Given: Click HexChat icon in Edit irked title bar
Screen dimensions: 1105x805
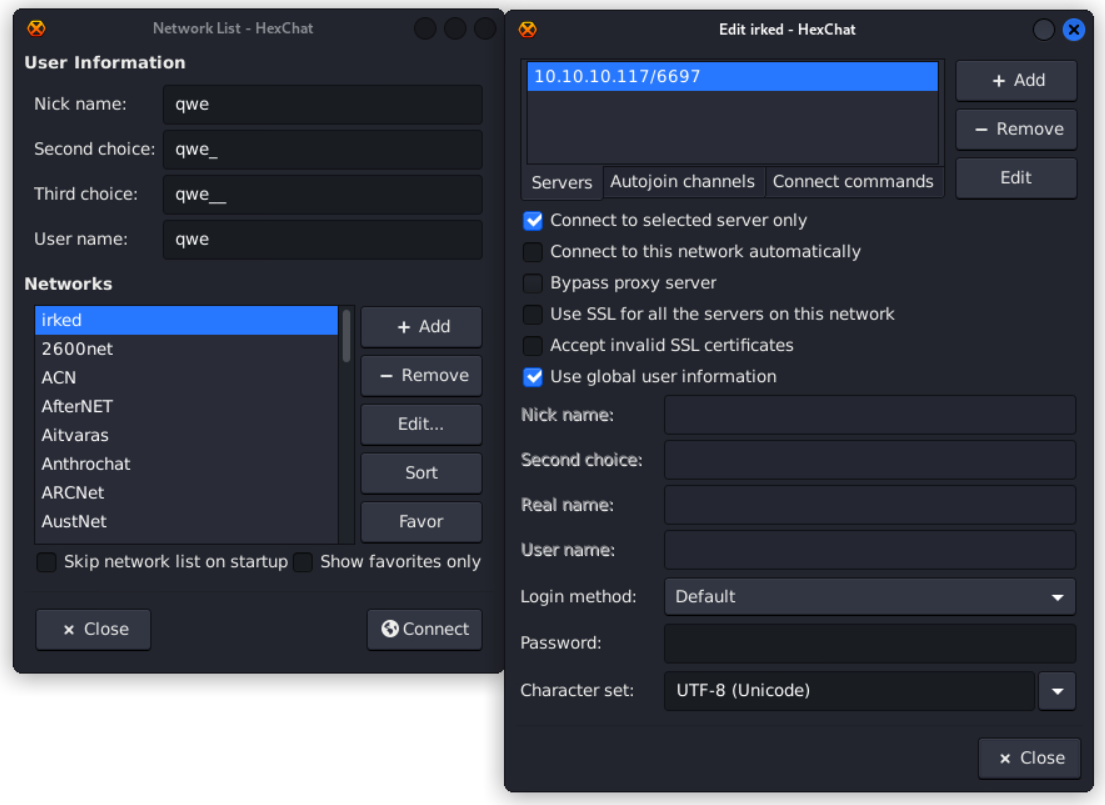Looking at the screenshot, I should (527, 30).
